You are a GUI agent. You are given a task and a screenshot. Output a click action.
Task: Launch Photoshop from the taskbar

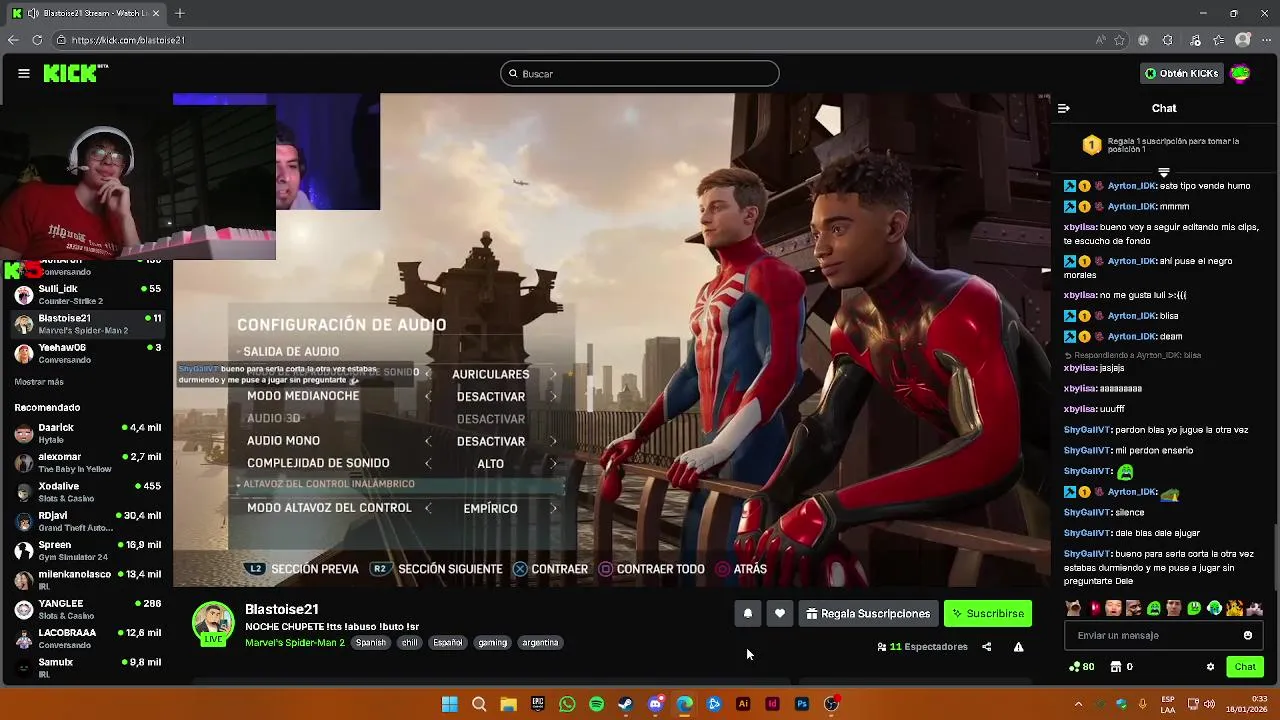coord(801,704)
